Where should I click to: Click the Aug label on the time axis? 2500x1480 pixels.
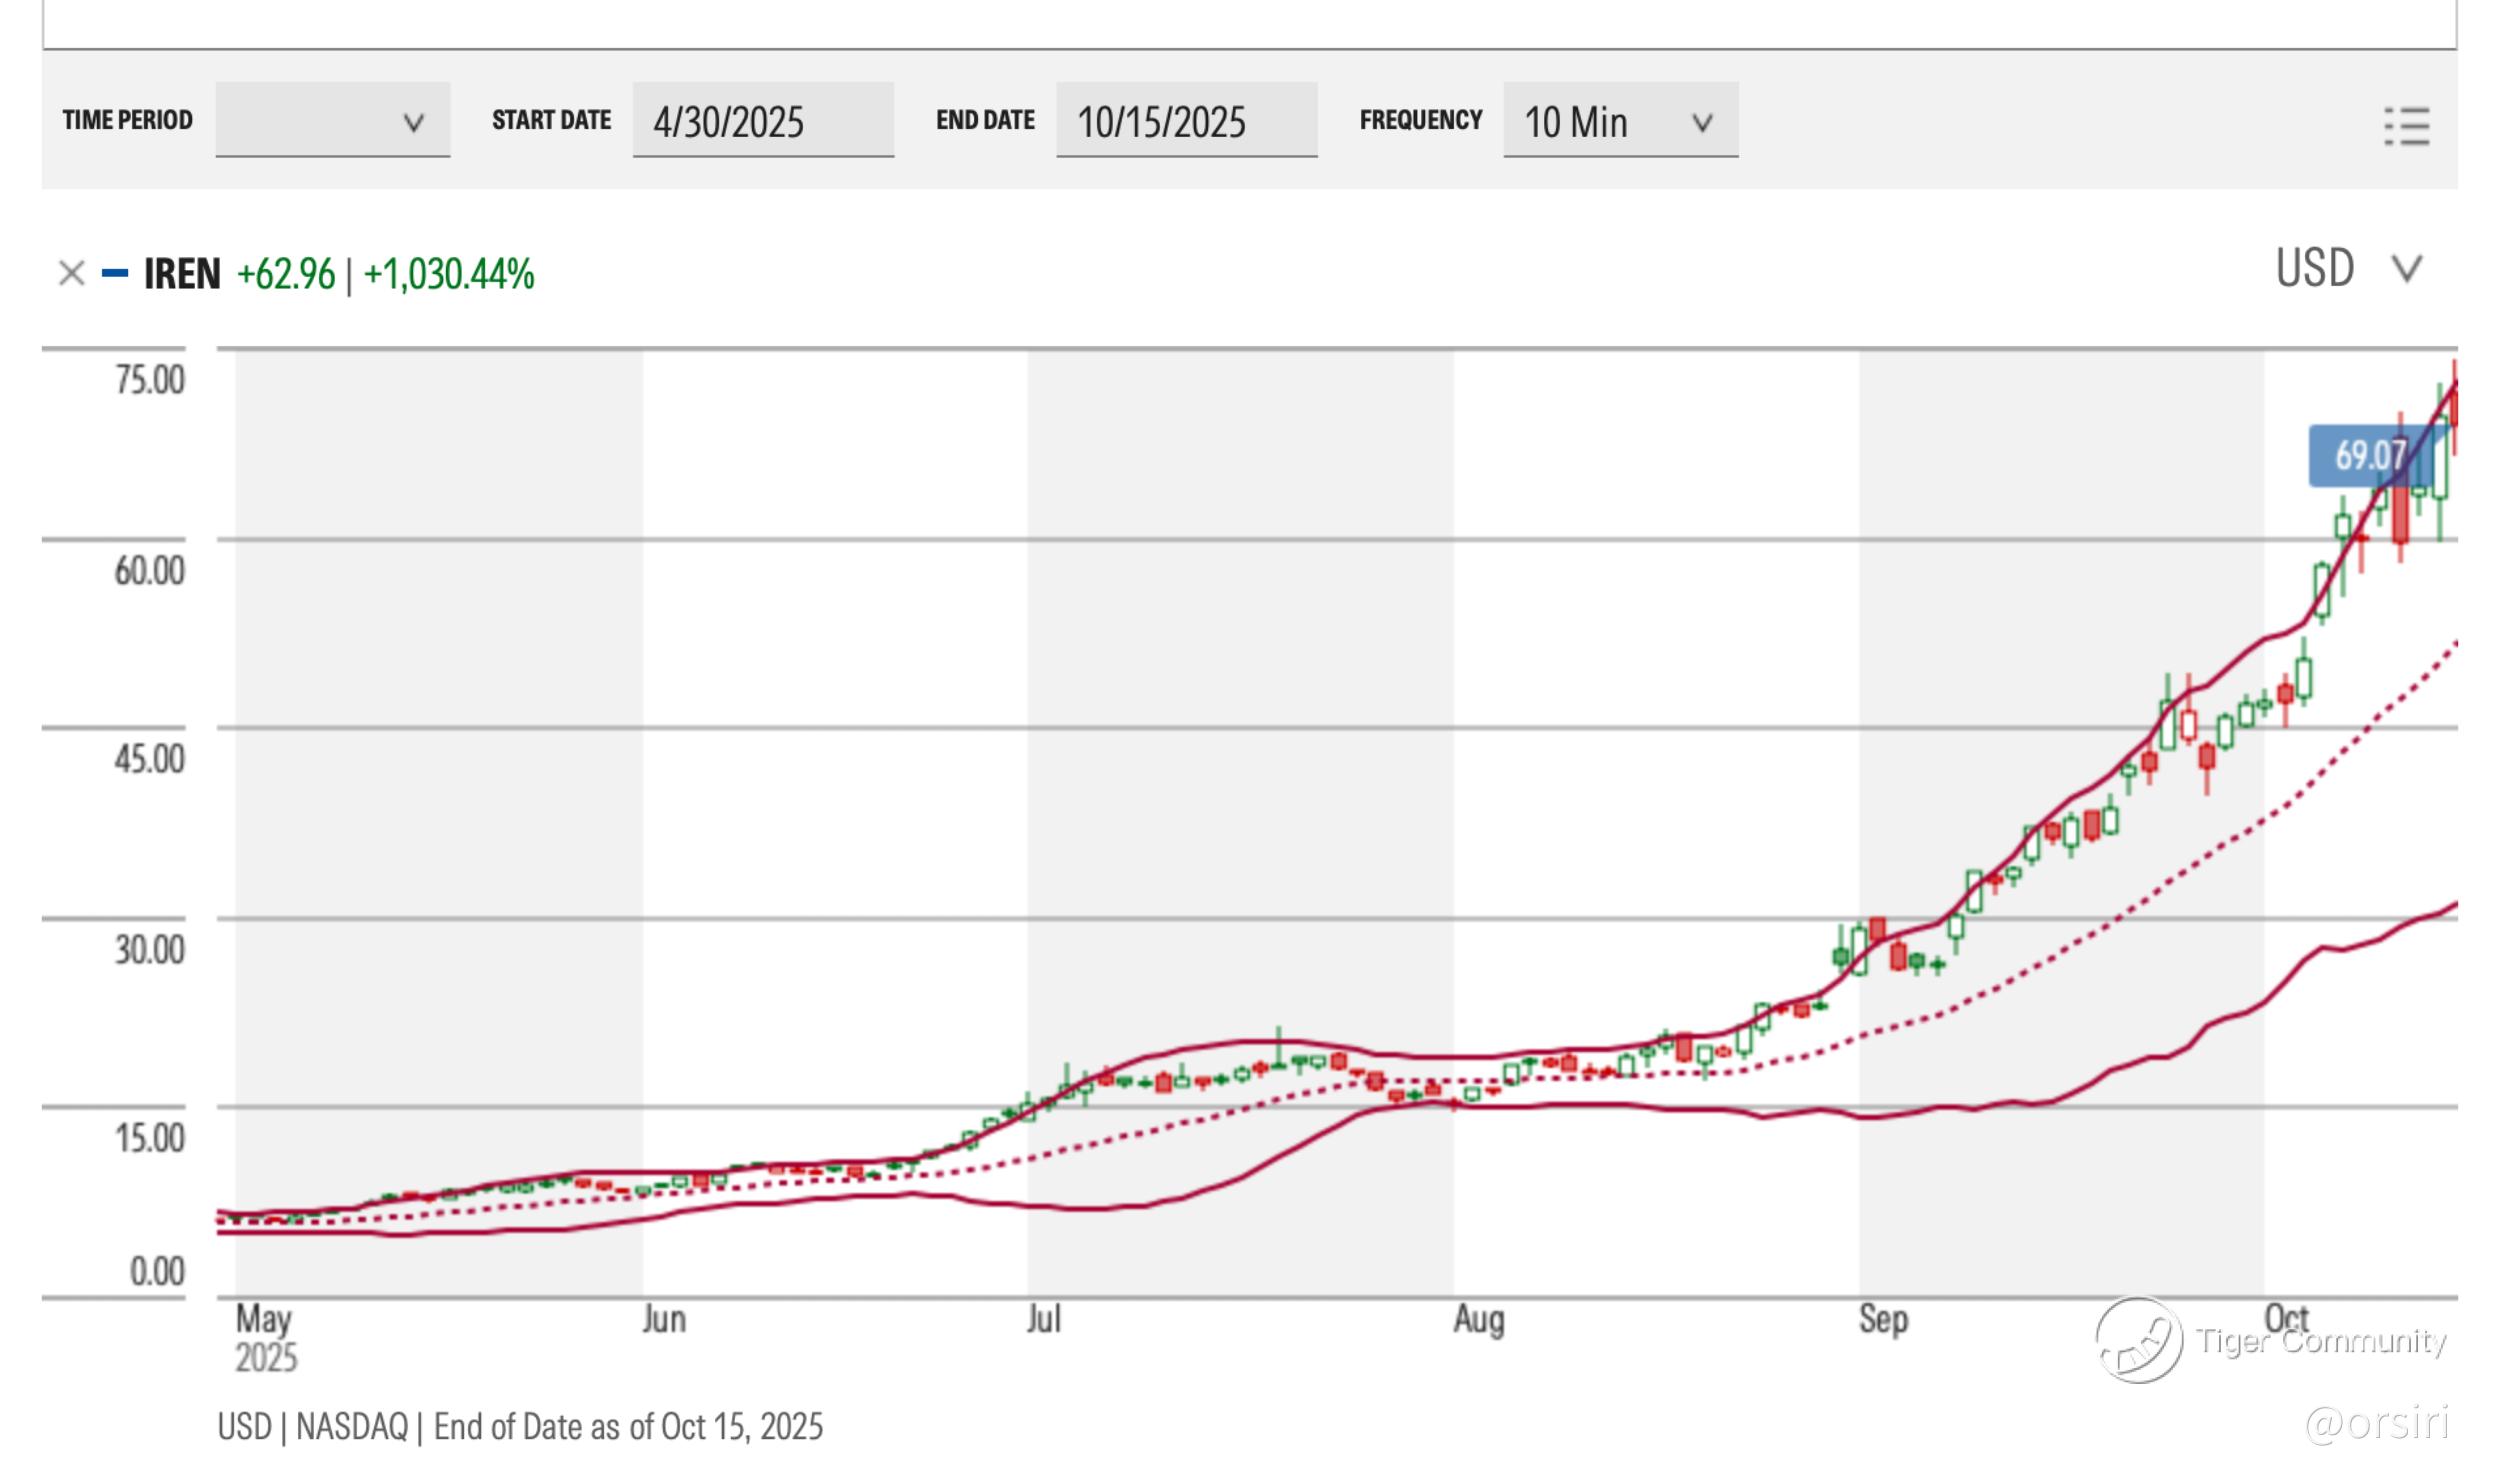[1478, 1319]
